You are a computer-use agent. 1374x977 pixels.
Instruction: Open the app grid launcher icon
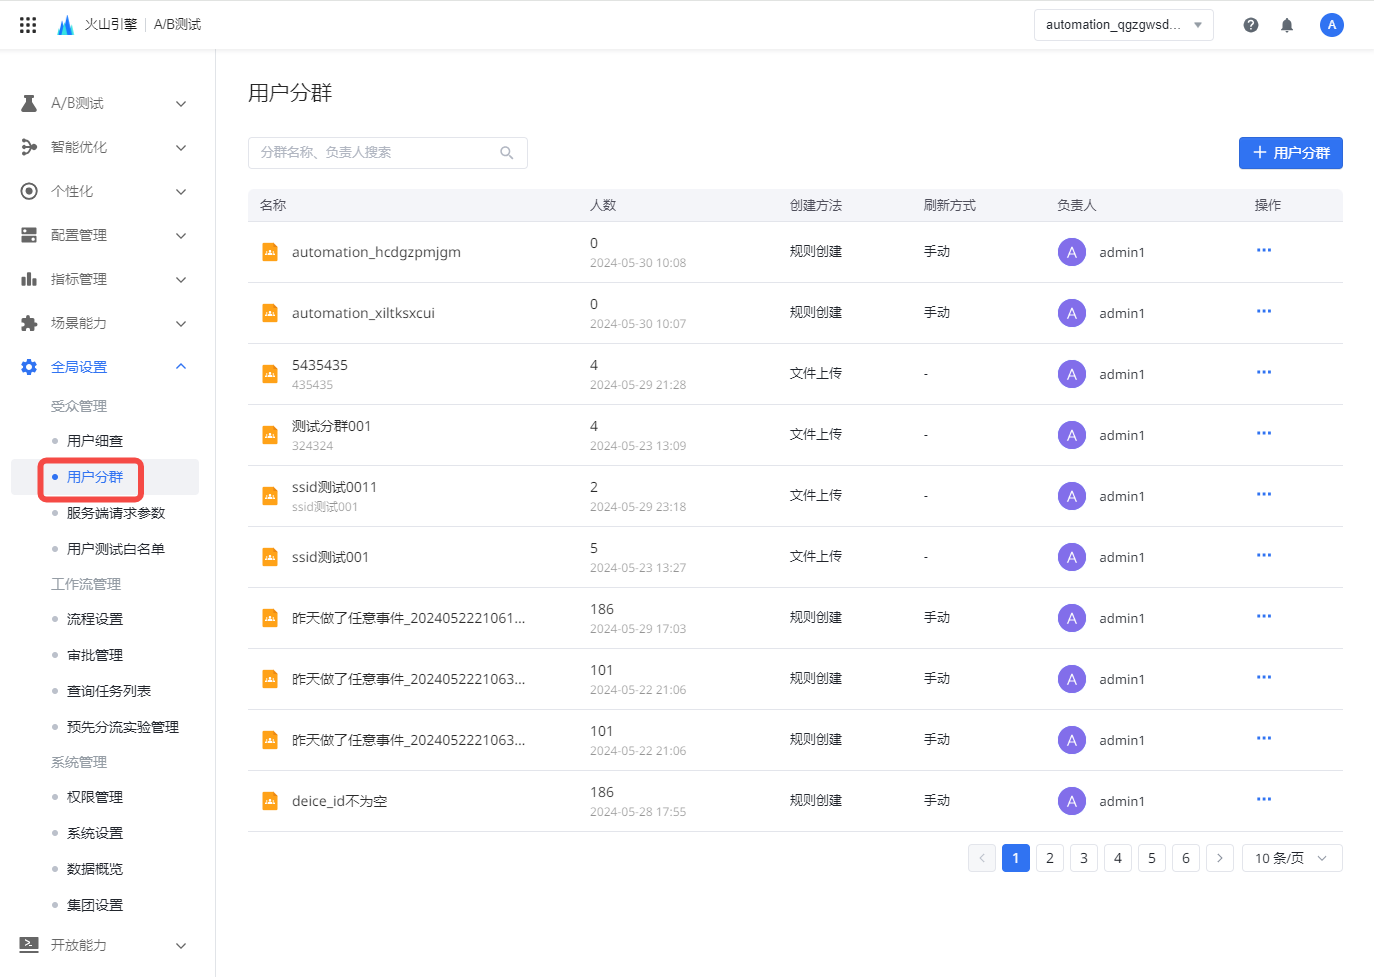click(x=28, y=25)
